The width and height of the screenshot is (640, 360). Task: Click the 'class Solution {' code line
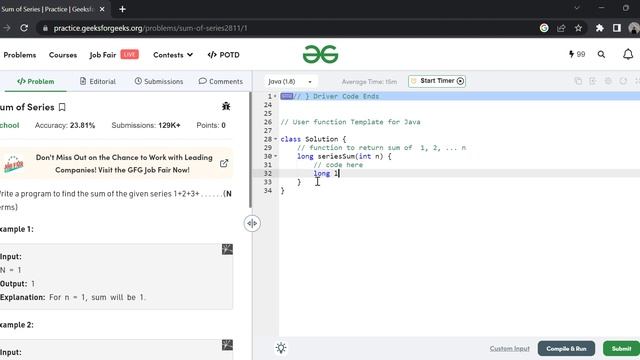[313, 139]
